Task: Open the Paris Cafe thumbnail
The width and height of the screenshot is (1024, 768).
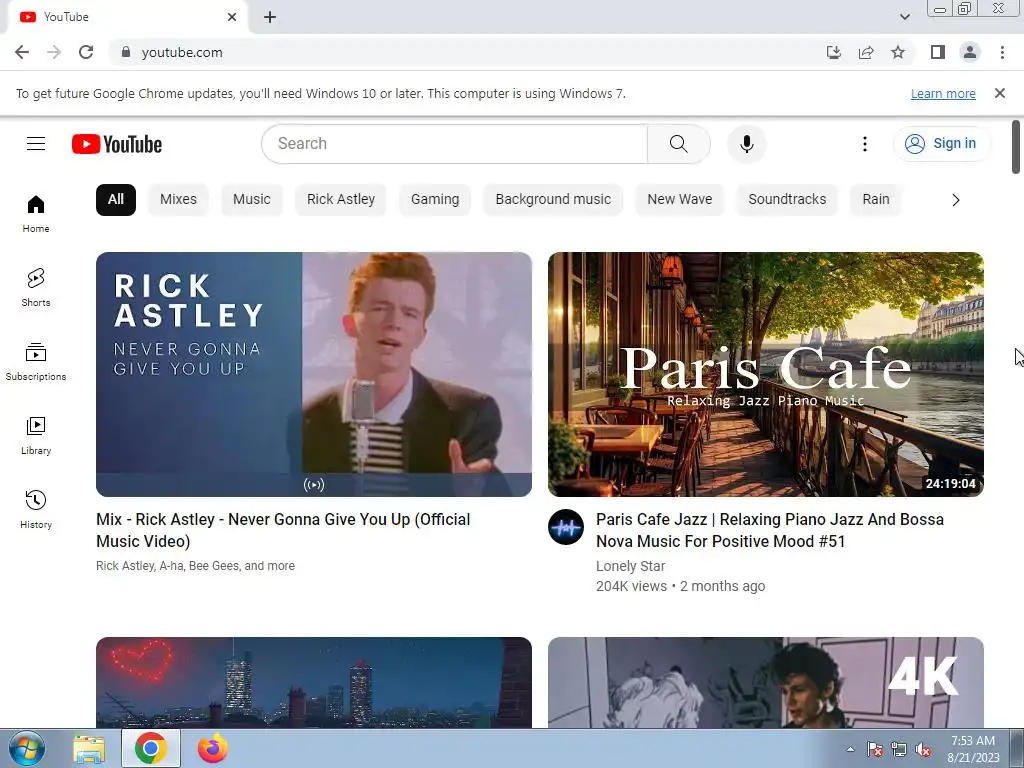Action: (765, 374)
